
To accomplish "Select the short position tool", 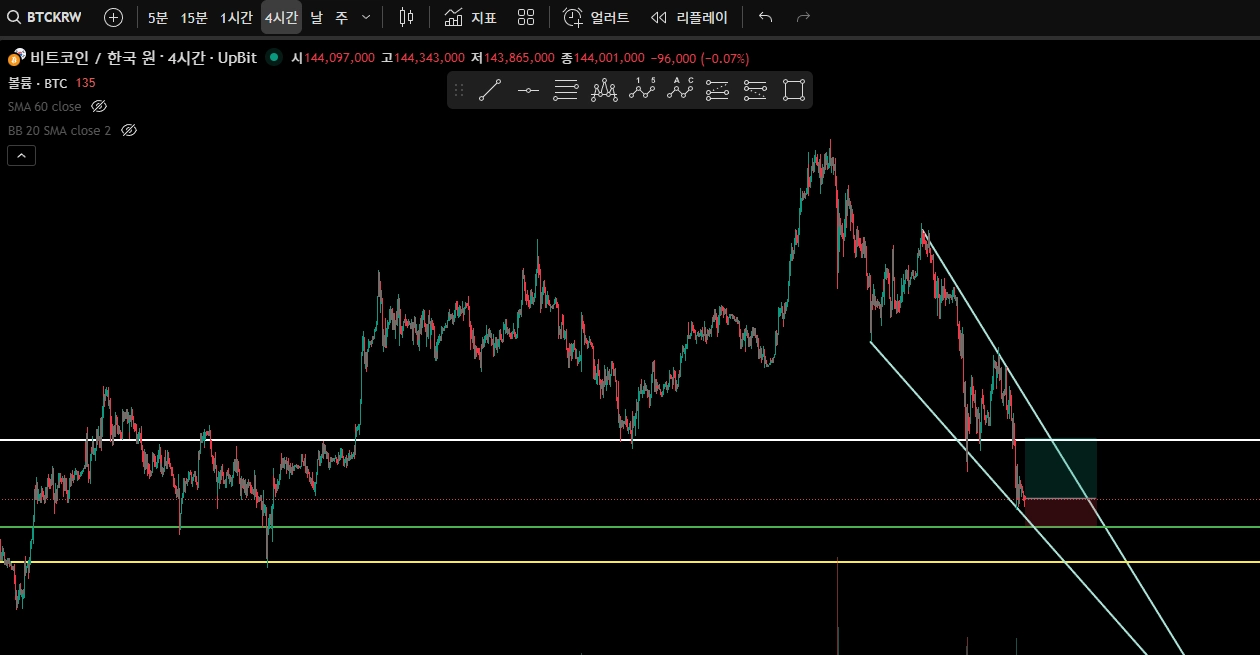I will click(x=755, y=90).
